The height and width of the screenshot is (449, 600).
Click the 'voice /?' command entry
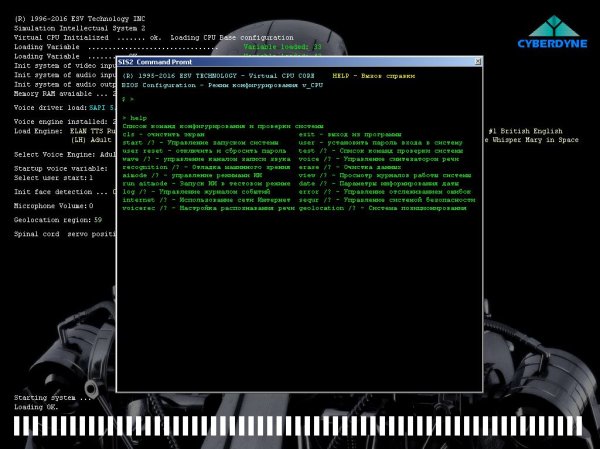378,159
